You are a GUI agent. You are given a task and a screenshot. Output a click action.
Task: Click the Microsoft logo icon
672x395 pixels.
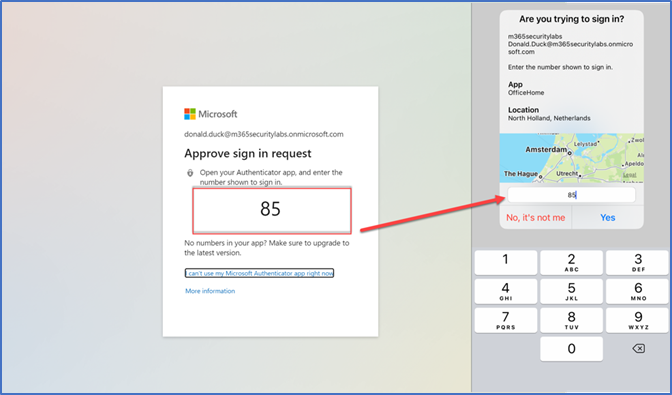[x=190, y=114]
